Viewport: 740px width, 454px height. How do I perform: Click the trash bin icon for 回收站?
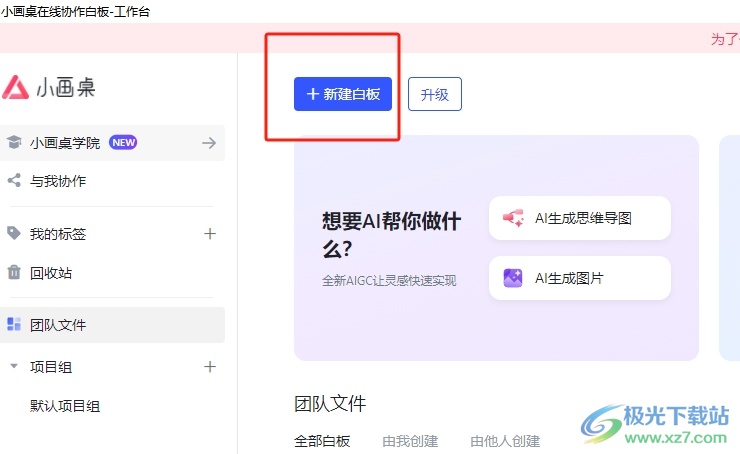pos(14,272)
